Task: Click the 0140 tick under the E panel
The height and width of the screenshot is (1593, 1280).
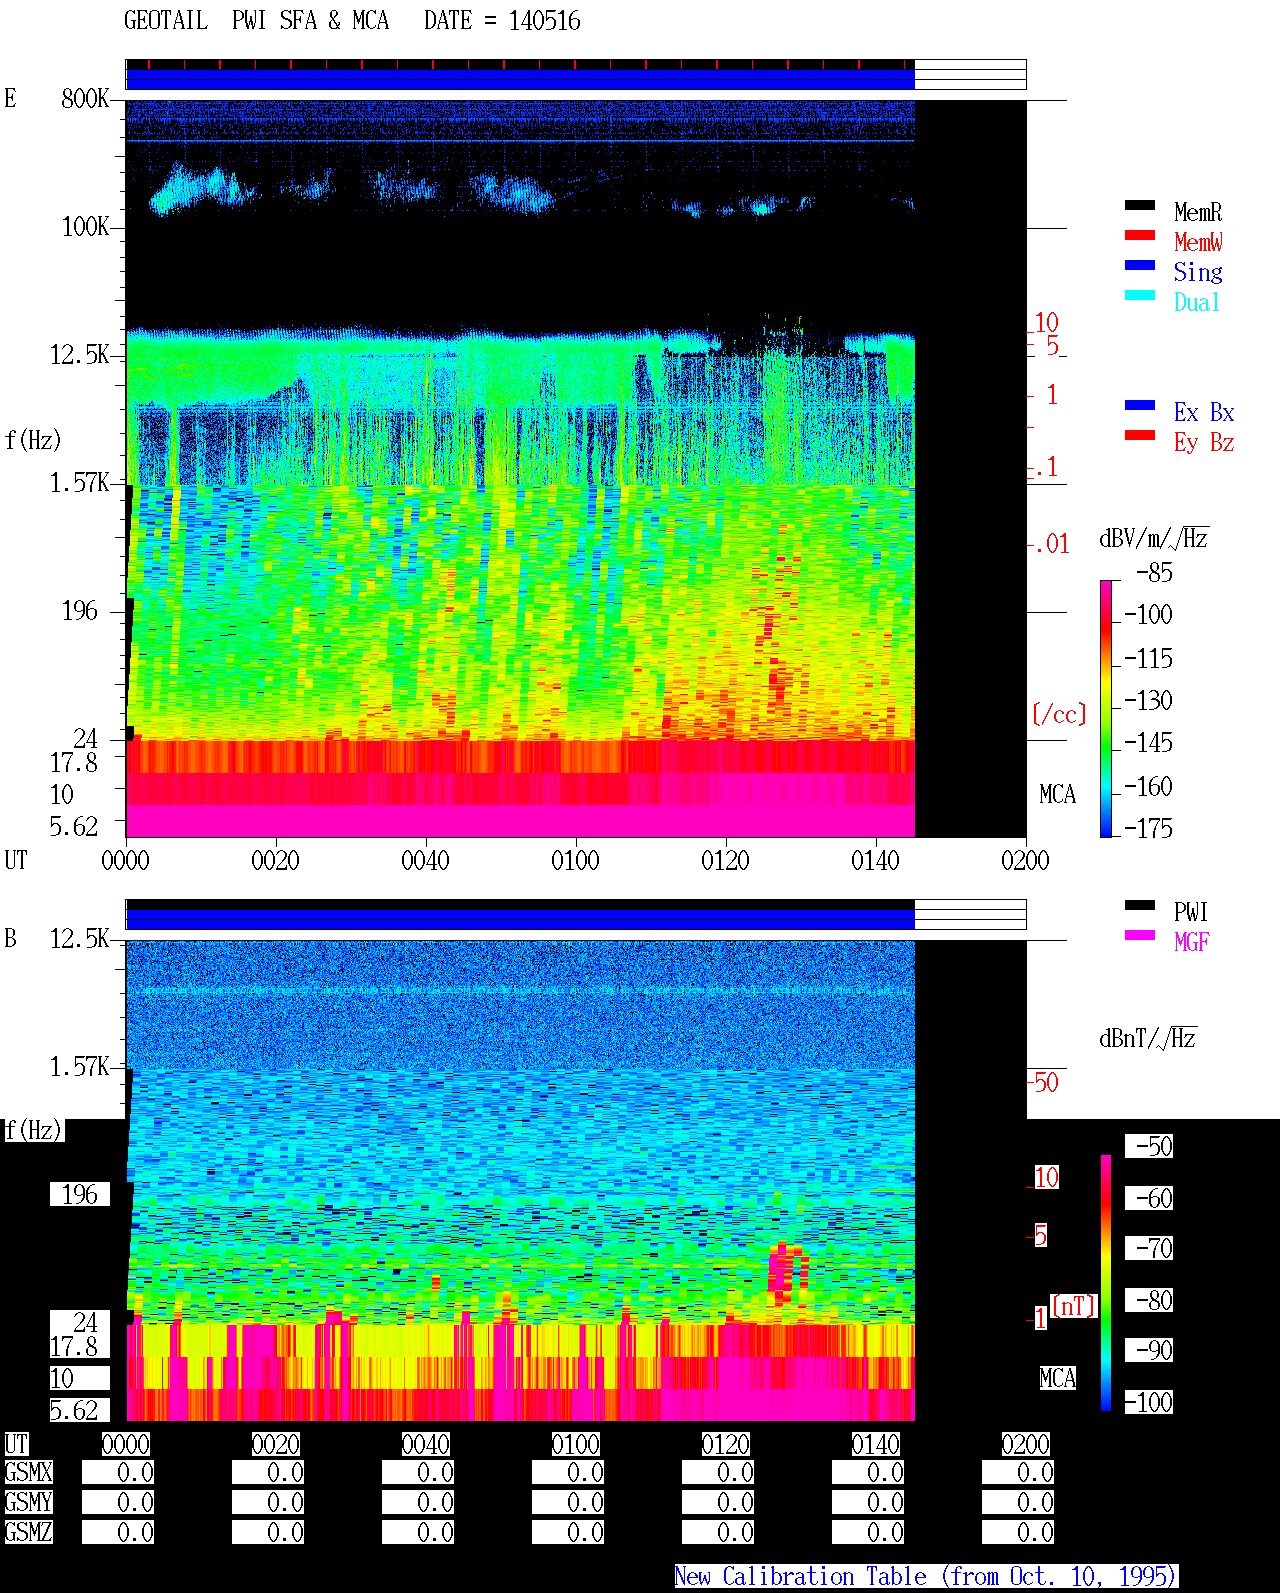Action: 875,860
